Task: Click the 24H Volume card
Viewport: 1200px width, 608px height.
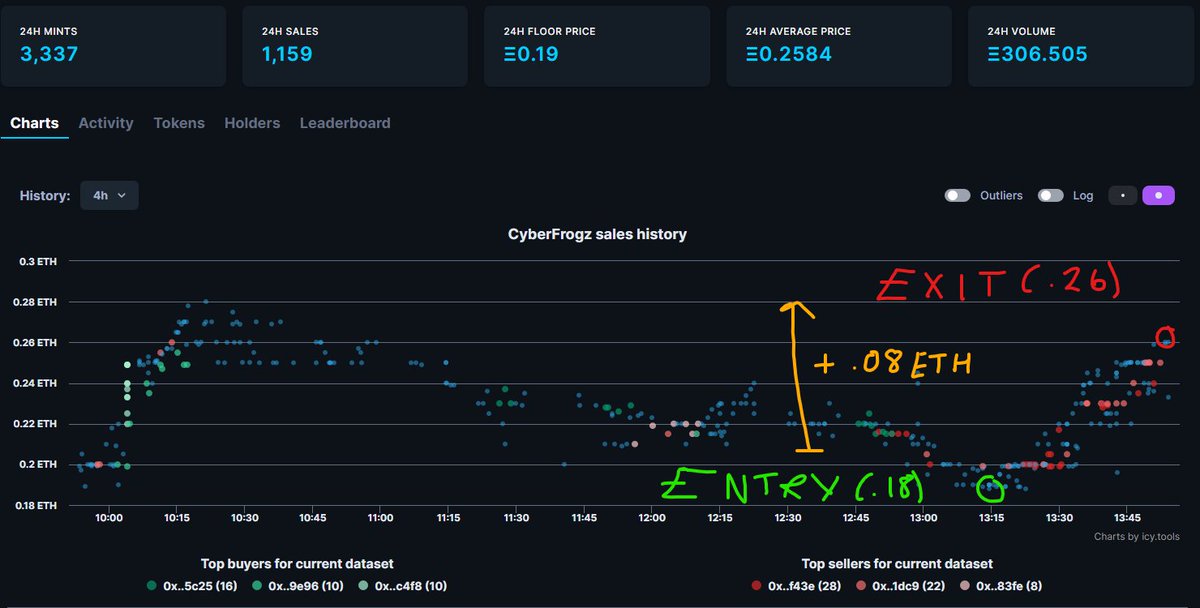Action: pyautogui.click(x=1081, y=46)
